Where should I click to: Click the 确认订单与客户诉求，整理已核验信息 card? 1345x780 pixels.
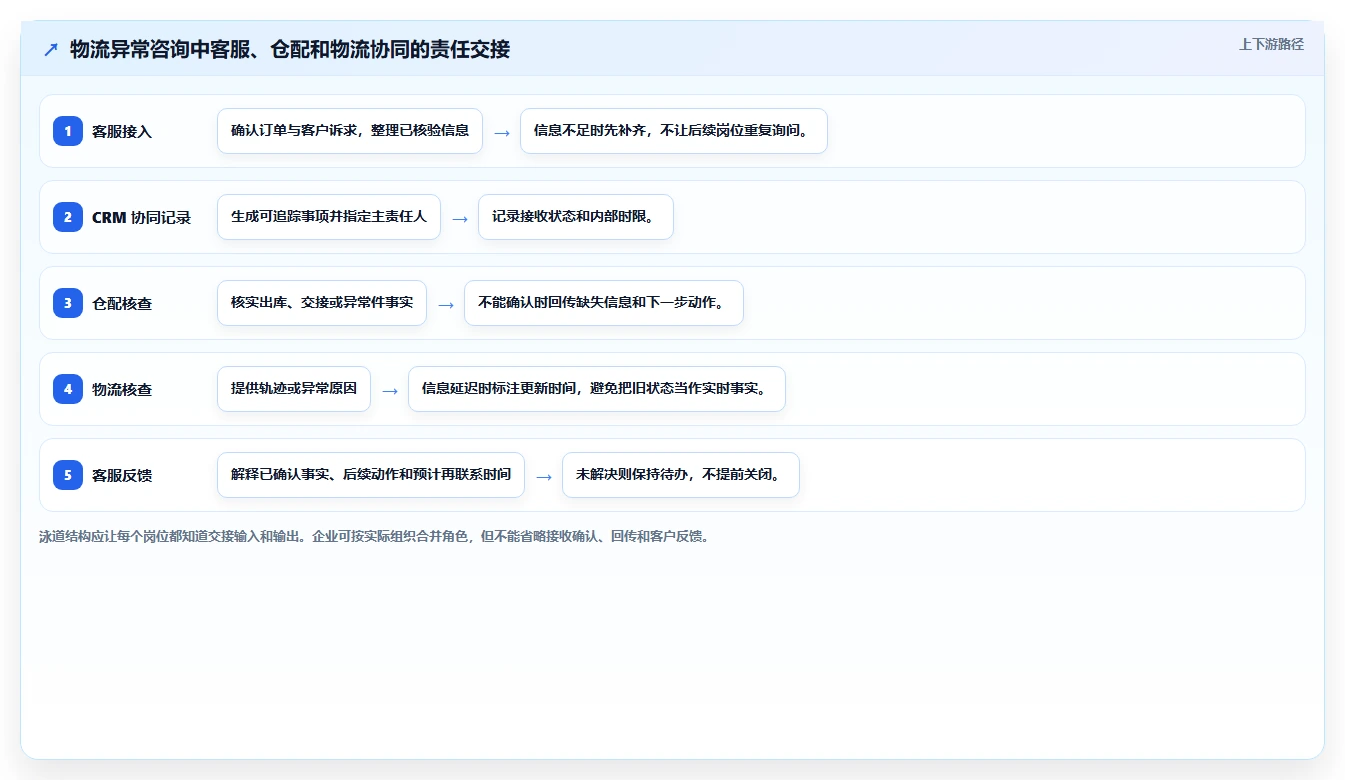point(350,131)
